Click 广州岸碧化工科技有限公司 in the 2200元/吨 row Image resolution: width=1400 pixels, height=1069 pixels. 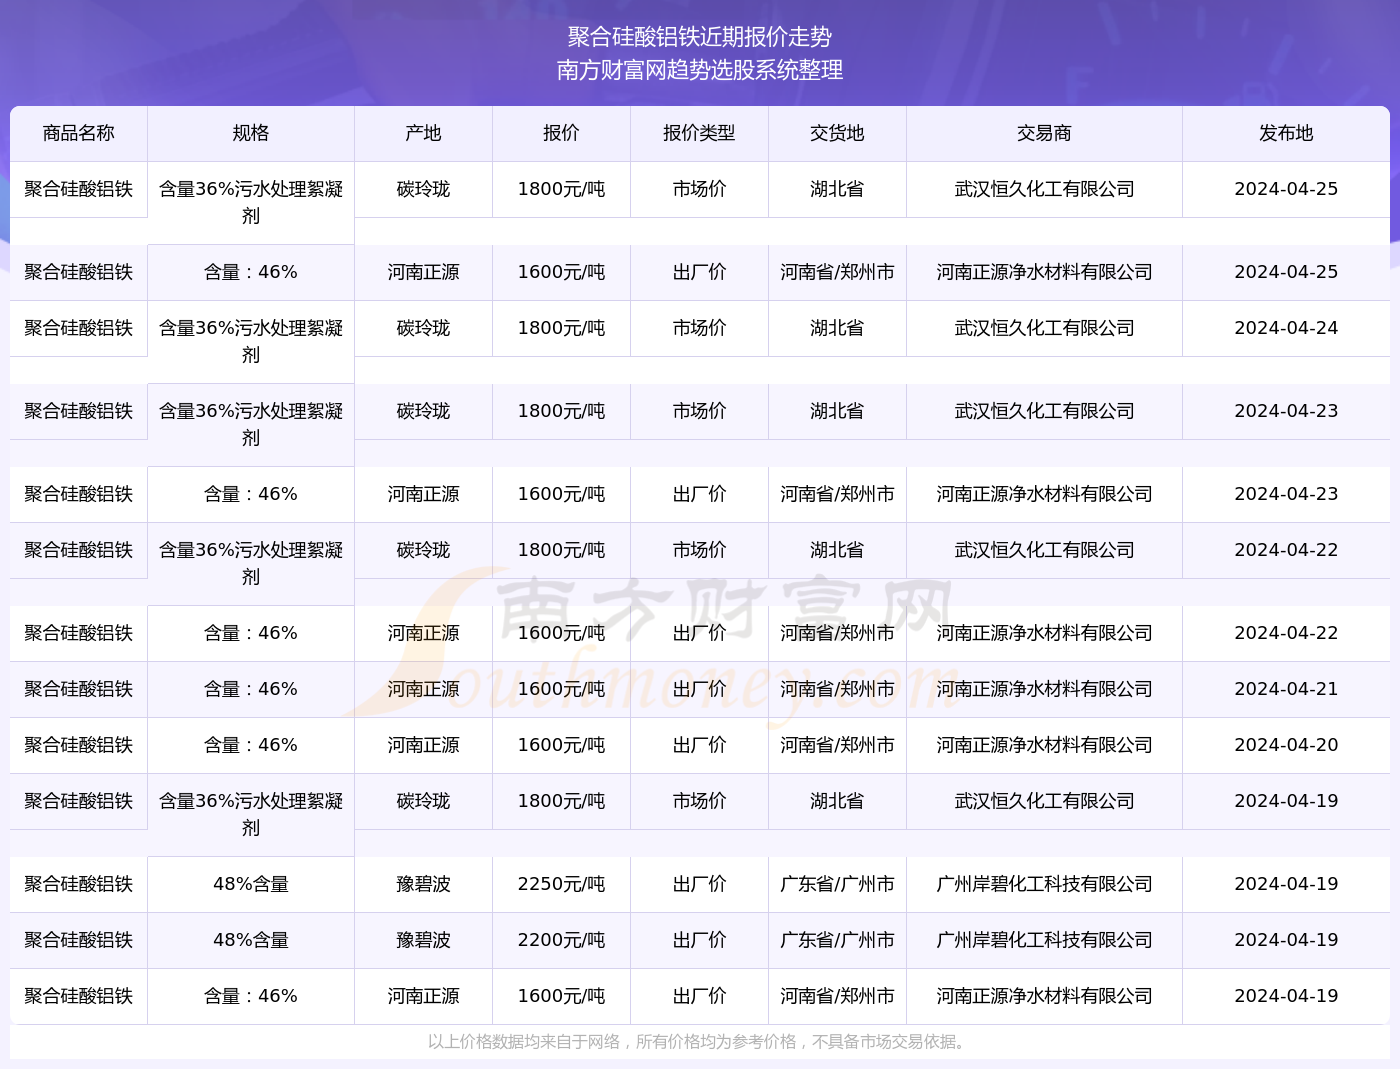[1045, 940]
